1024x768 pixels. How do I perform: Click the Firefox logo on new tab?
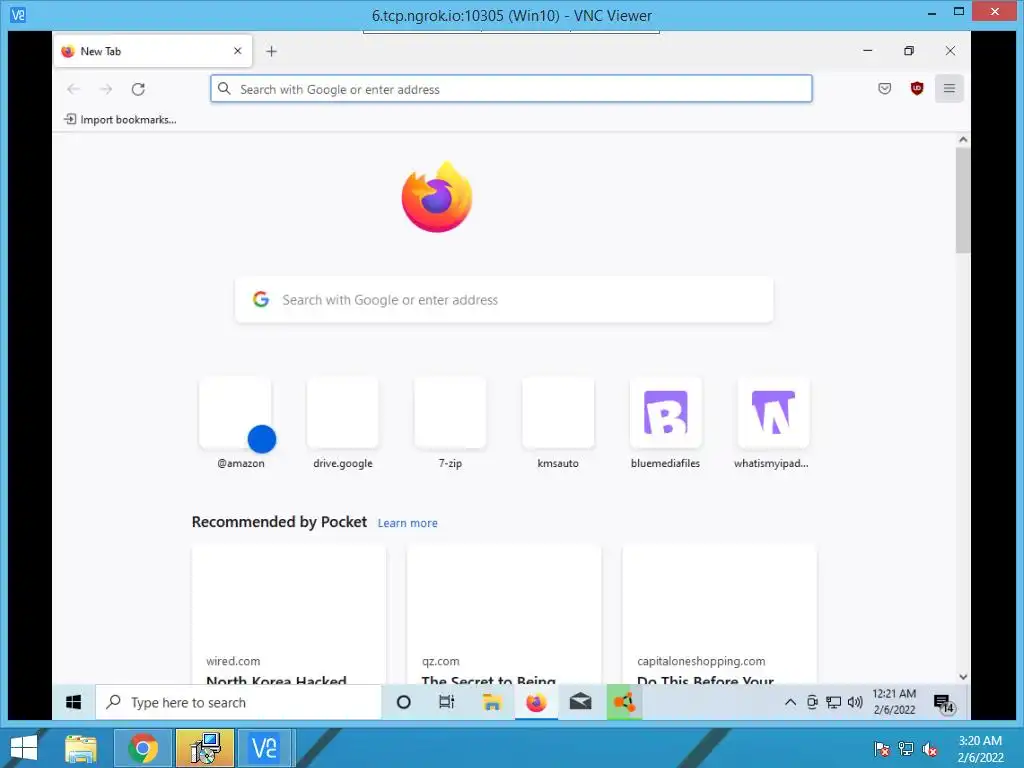coord(437,197)
